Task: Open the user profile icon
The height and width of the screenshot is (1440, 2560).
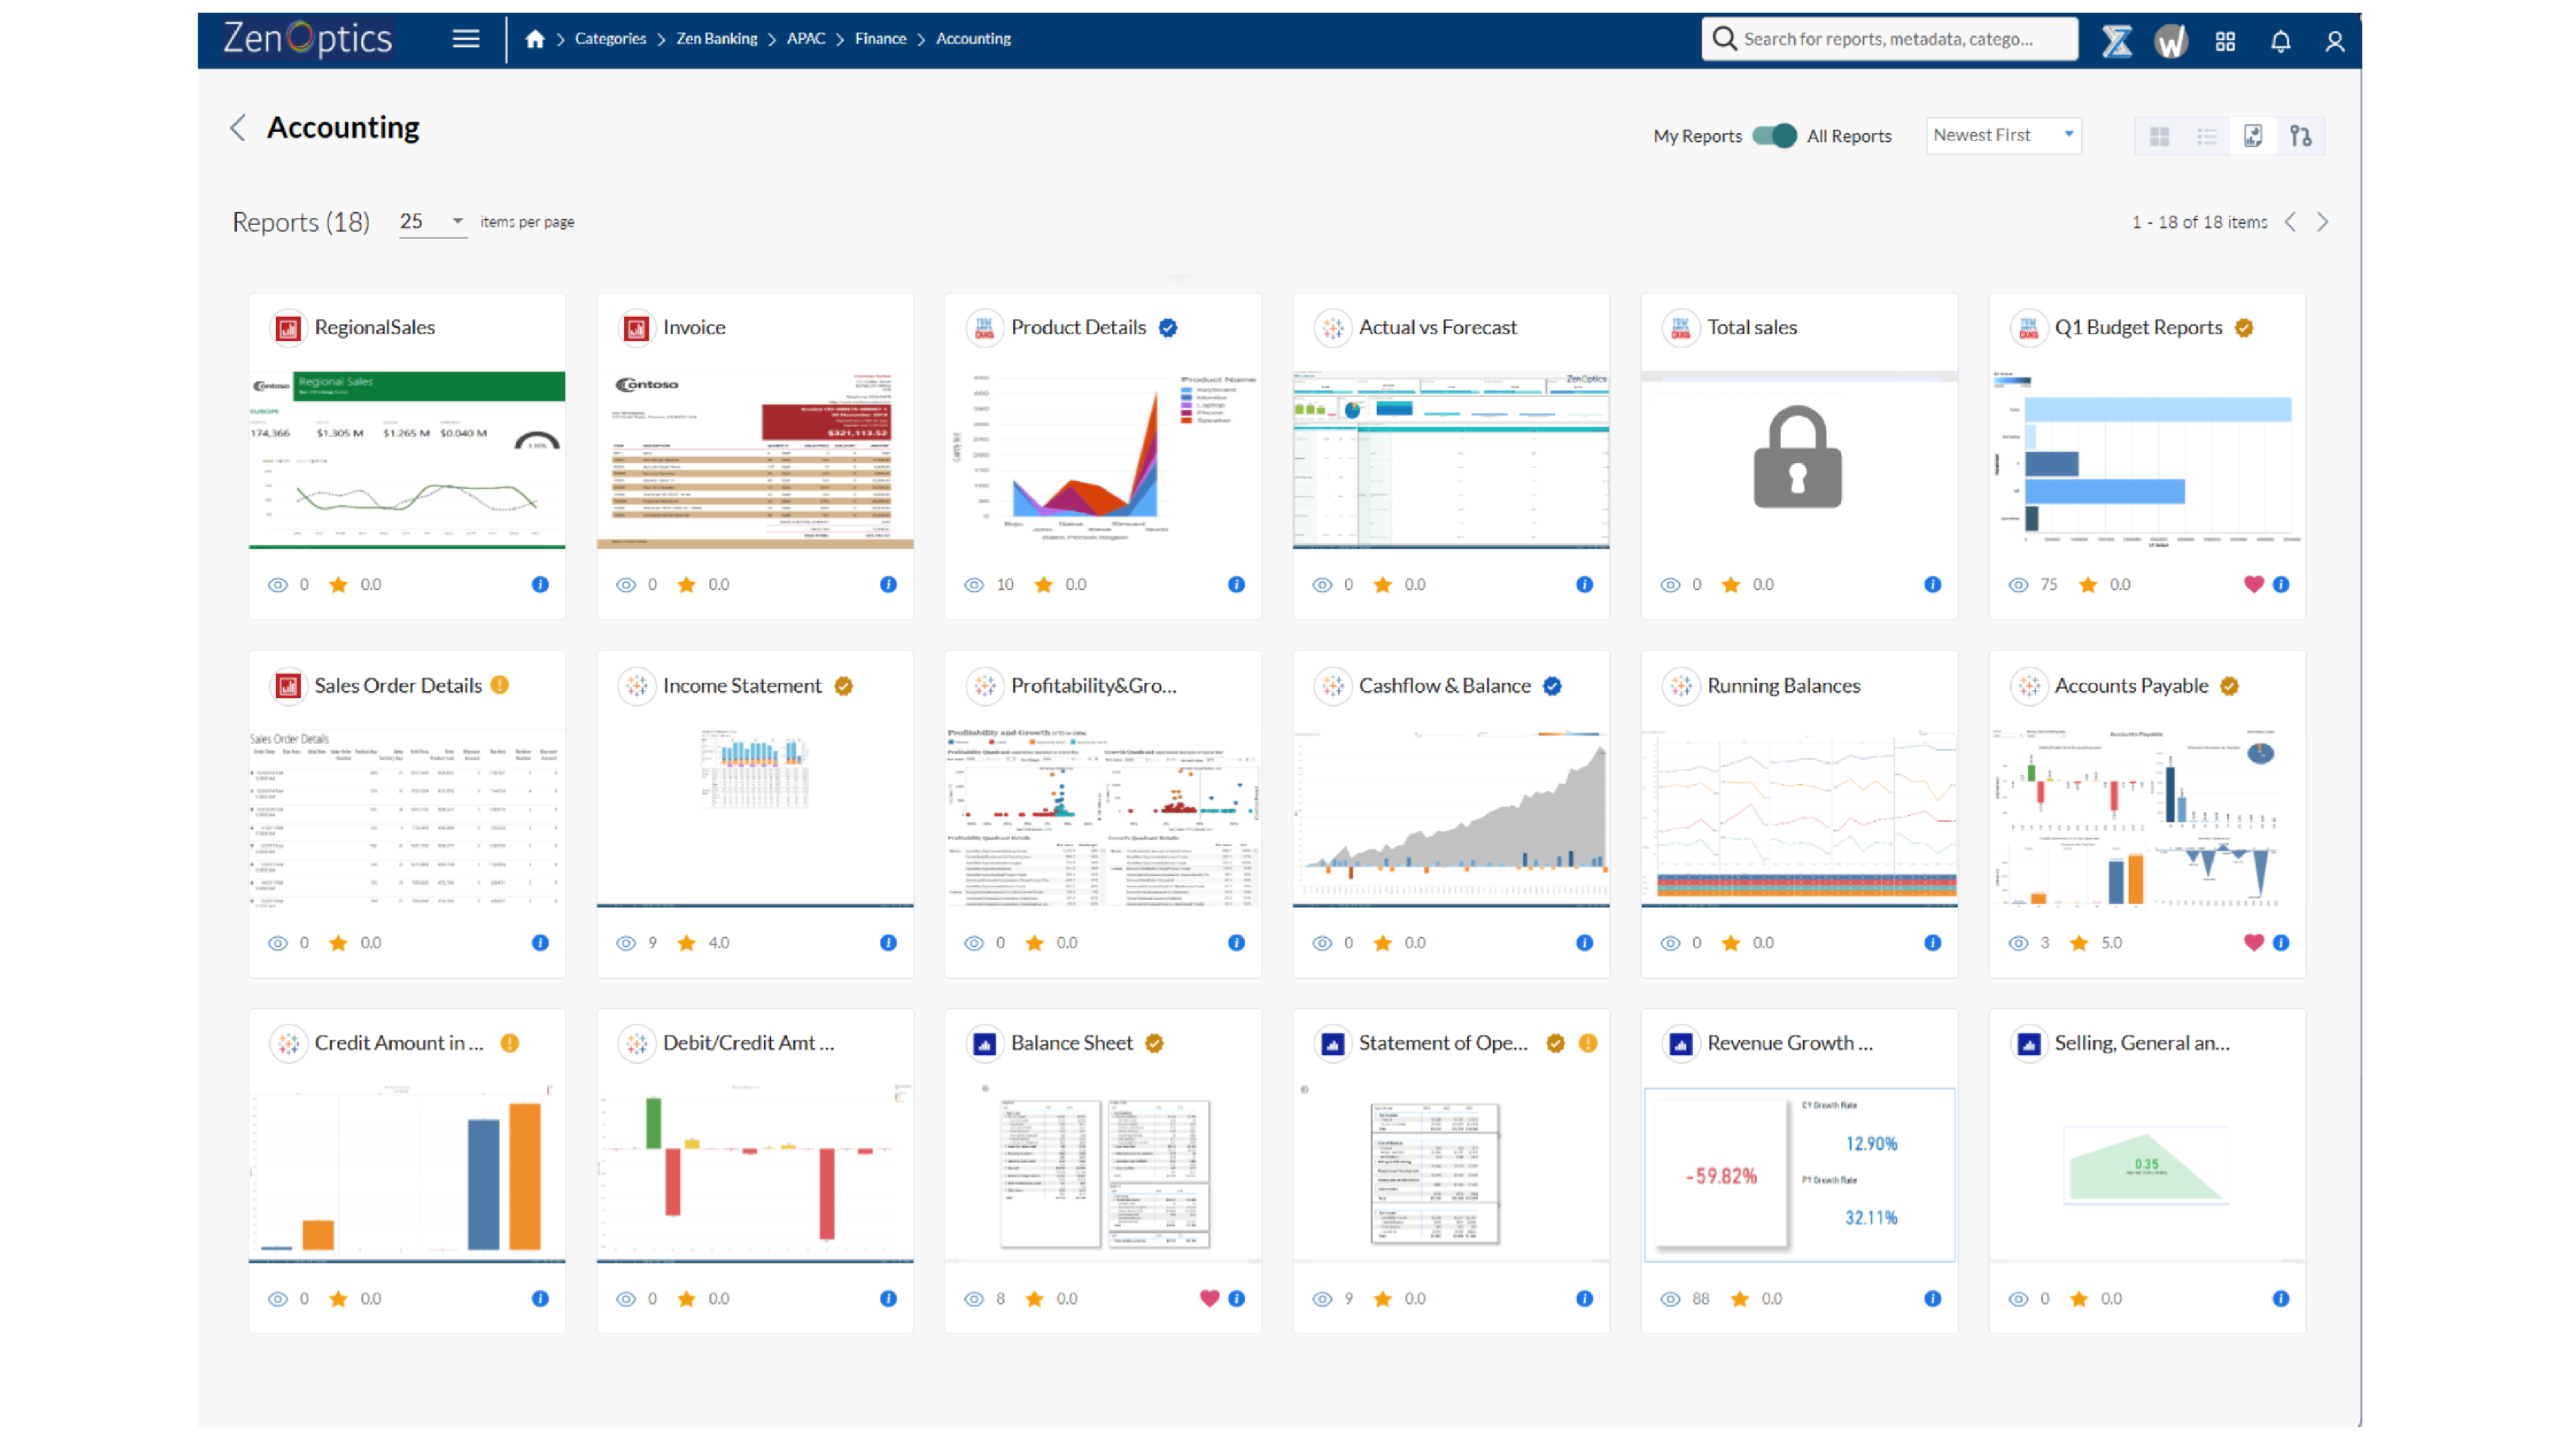Action: [2335, 41]
